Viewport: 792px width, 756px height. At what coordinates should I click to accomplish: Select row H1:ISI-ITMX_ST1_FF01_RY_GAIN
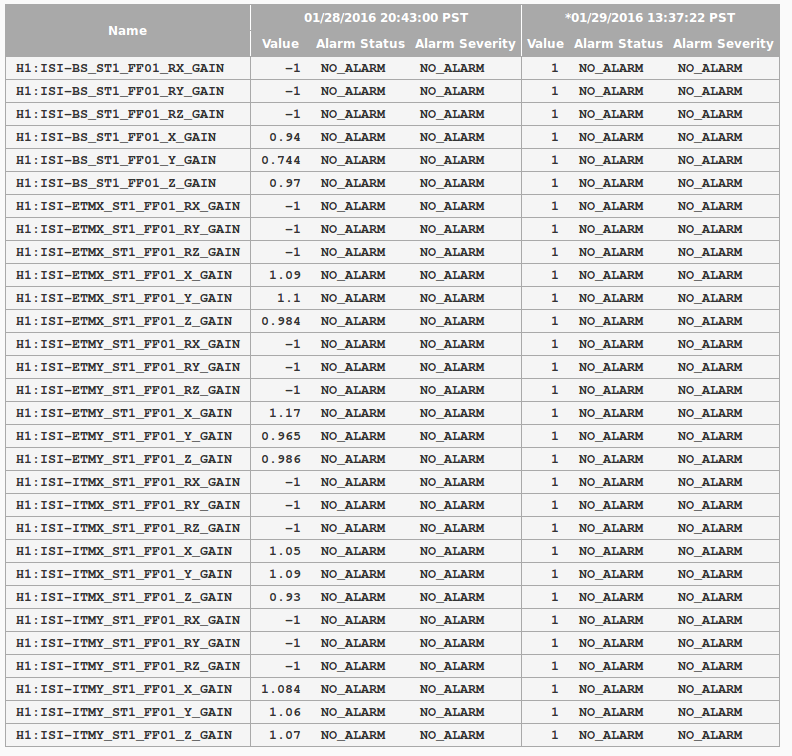click(x=392, y=505)
